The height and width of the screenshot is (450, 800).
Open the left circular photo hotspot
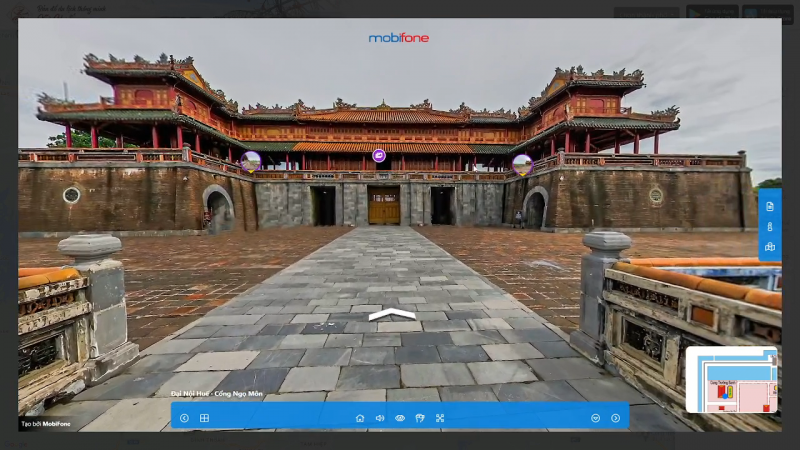click(250, 162)
